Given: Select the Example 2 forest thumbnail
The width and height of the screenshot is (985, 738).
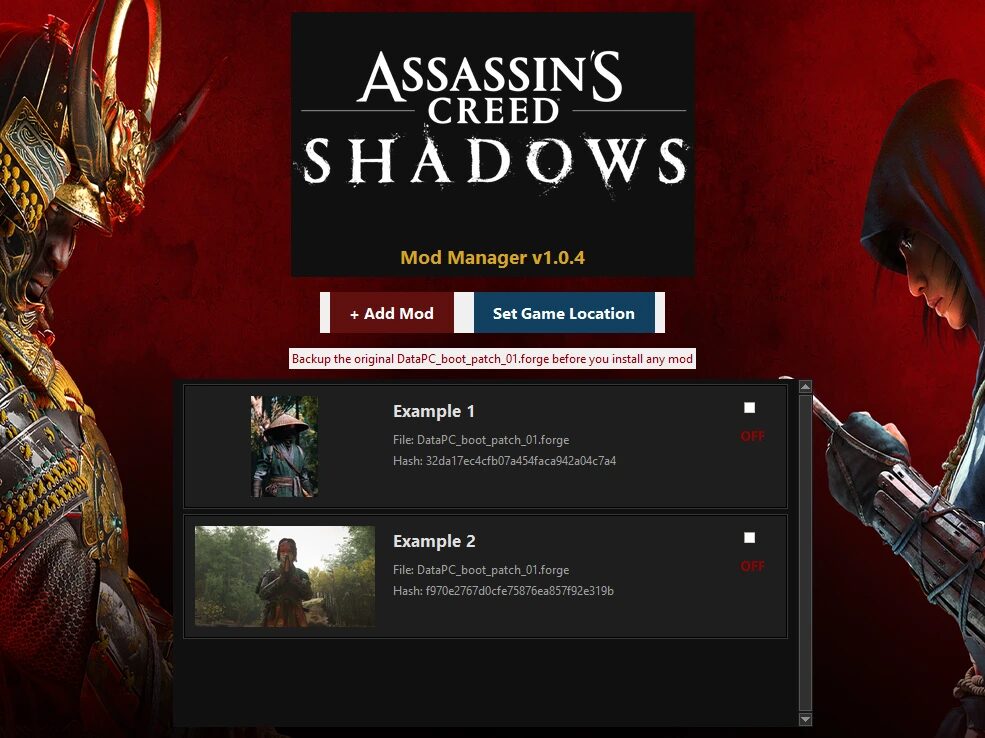Looking at the screenshot, I should tap(285, 576).
